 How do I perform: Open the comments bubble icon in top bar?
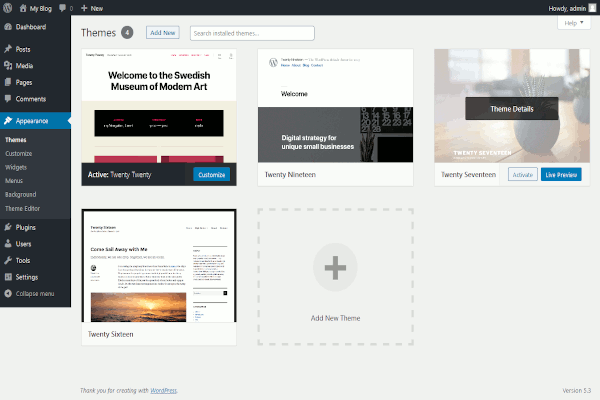coord(64,7)
